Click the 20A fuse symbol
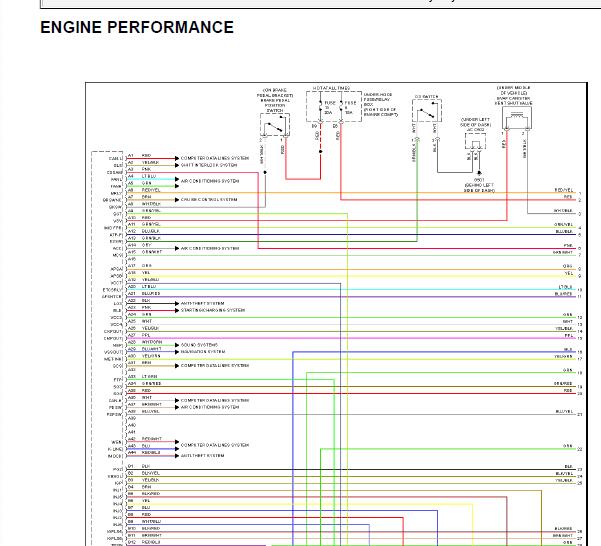 pos(320,107)
